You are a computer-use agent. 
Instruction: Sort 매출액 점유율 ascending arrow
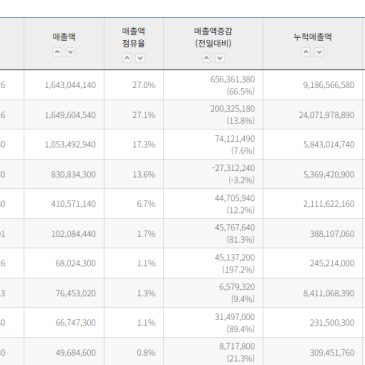coord(127,58)
